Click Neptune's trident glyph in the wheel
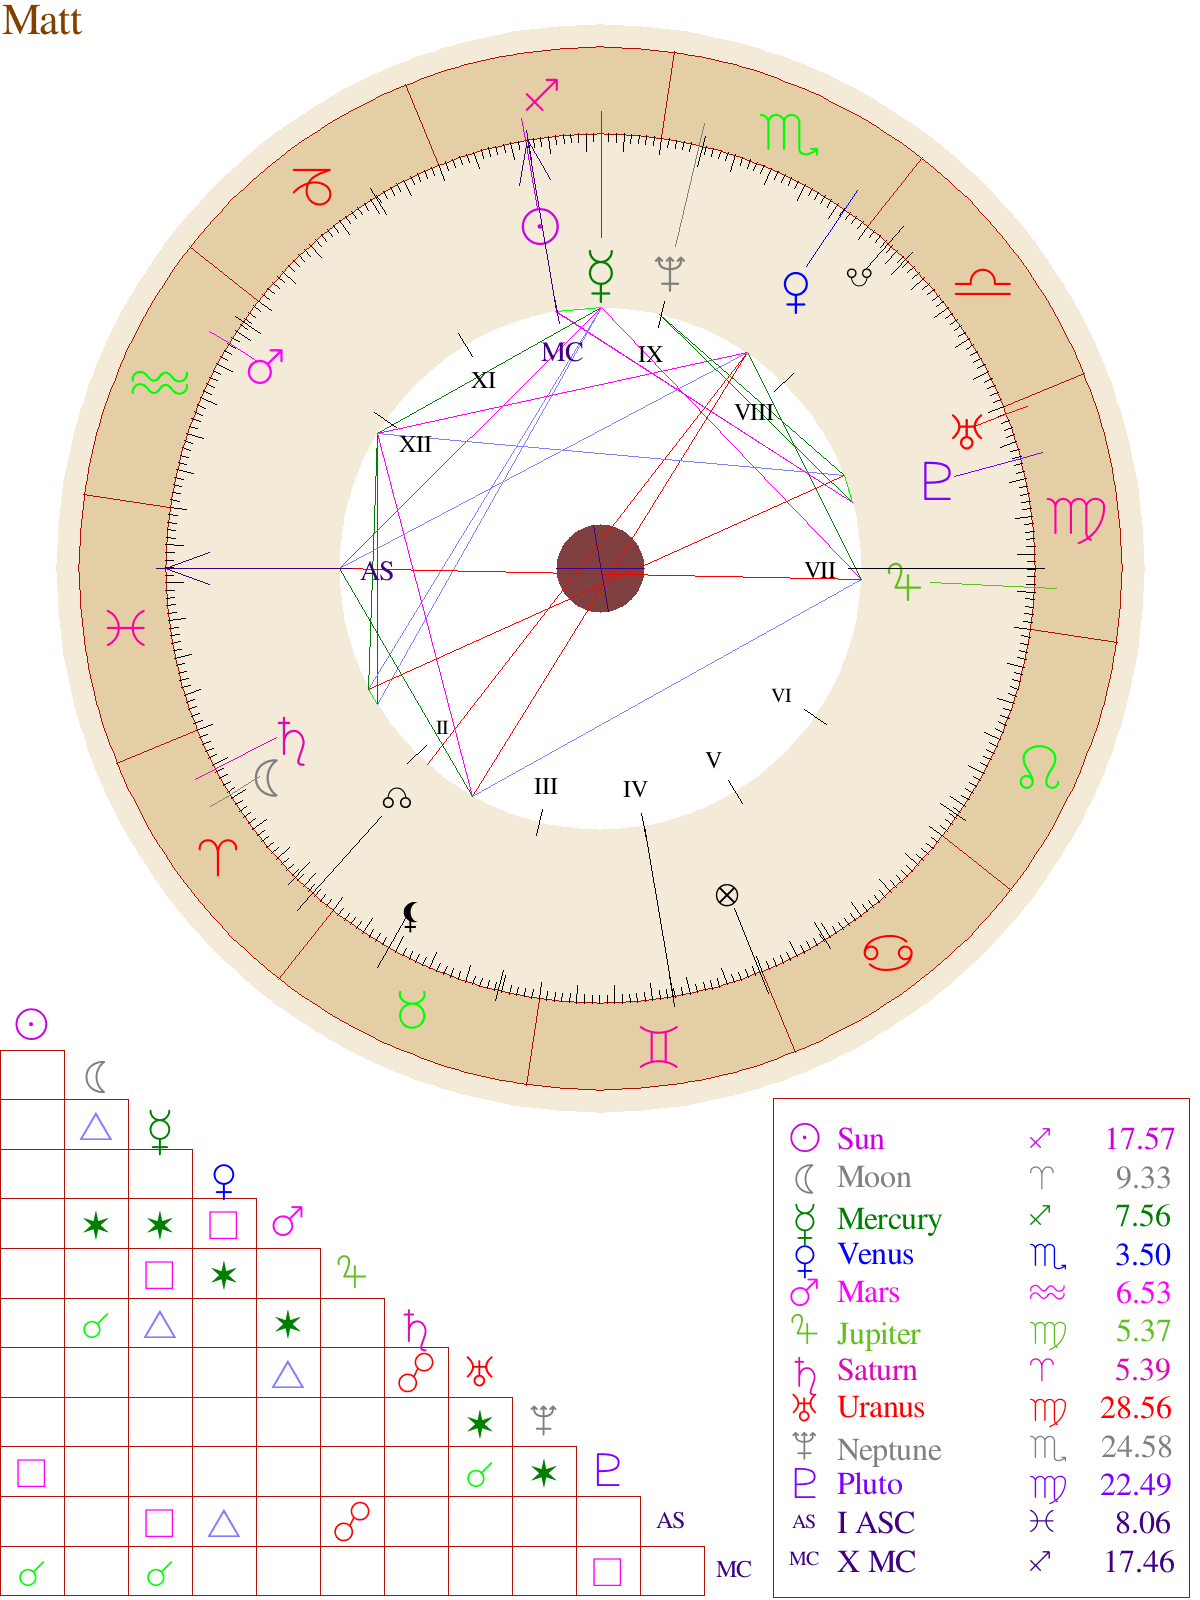 tap(669, 273)
